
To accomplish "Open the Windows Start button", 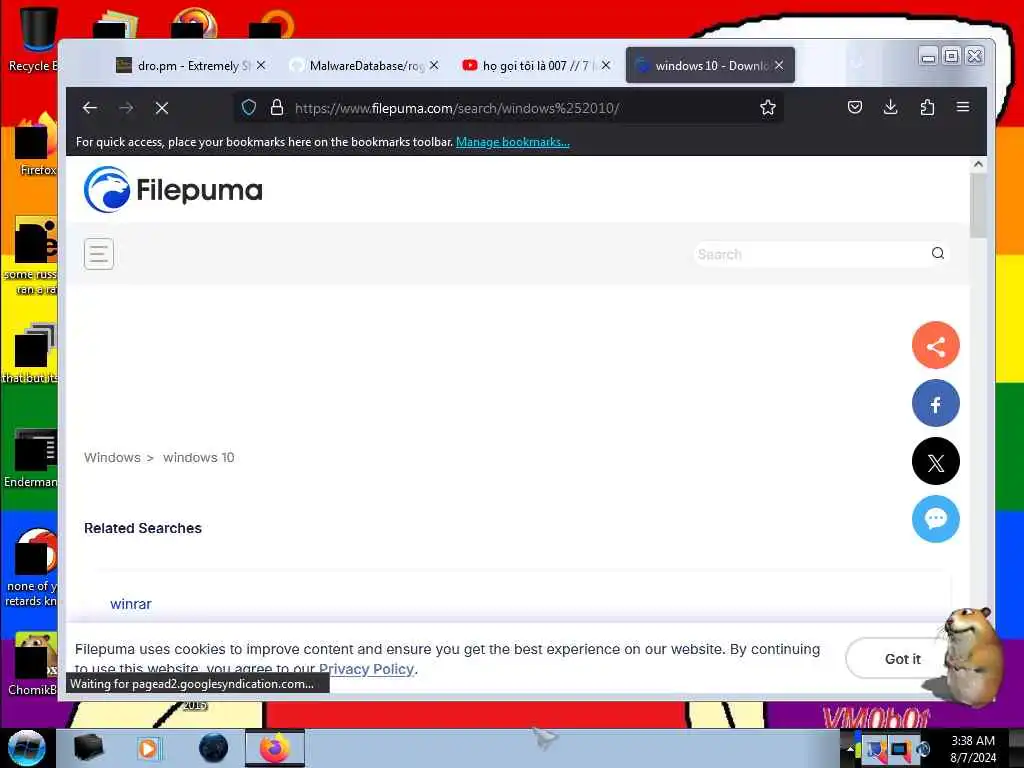I will 26,748.
